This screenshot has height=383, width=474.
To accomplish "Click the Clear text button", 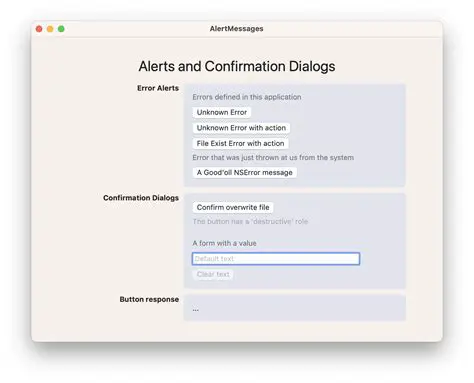I will pos(213,274).
